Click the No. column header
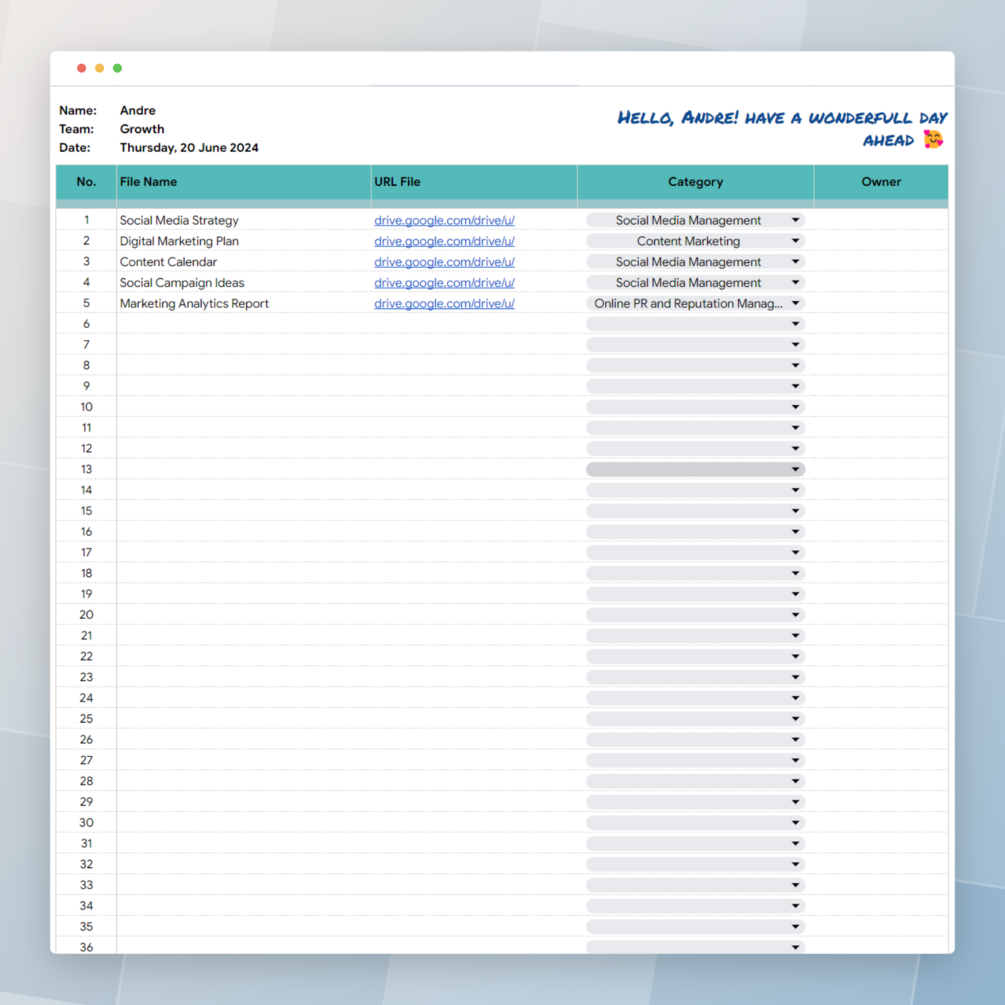This screenshot has height=1005, width=1005. point(87,182)
